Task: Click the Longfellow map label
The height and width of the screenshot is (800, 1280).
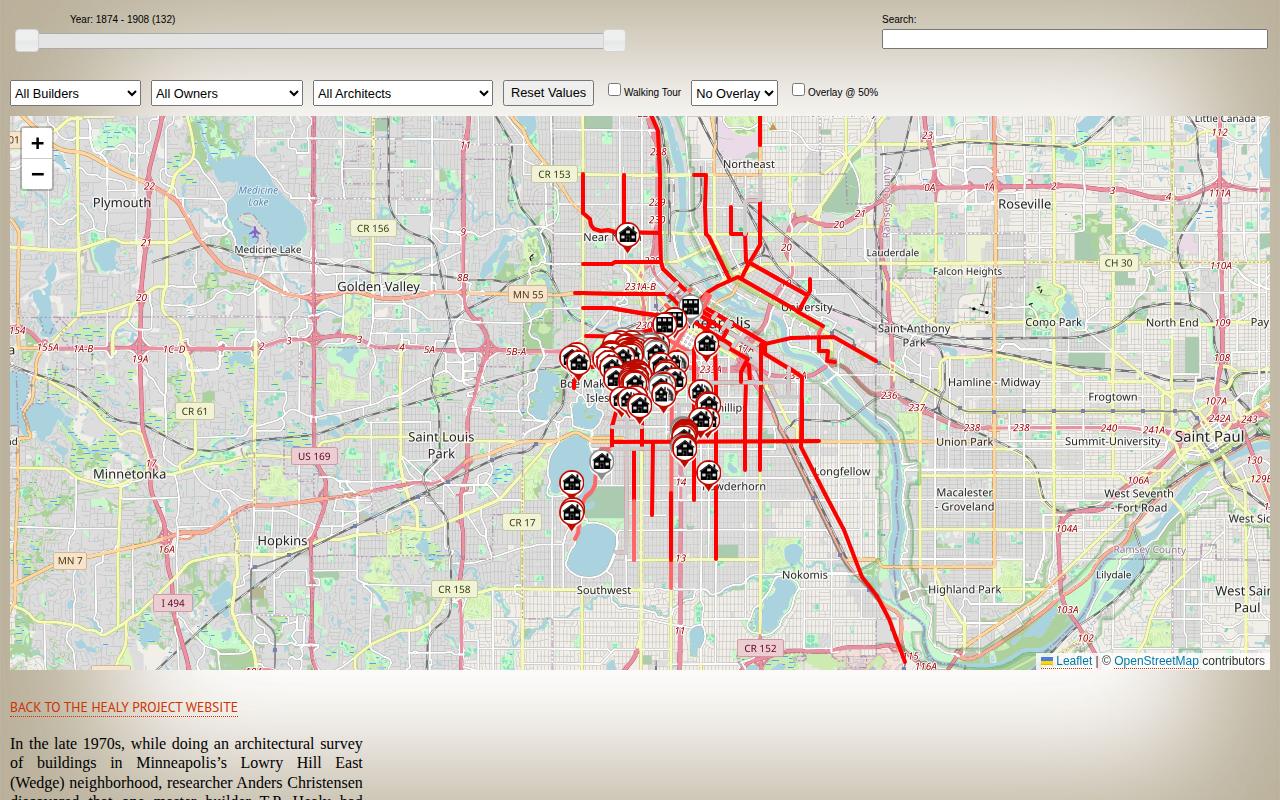Action: [x=842, y=472]
